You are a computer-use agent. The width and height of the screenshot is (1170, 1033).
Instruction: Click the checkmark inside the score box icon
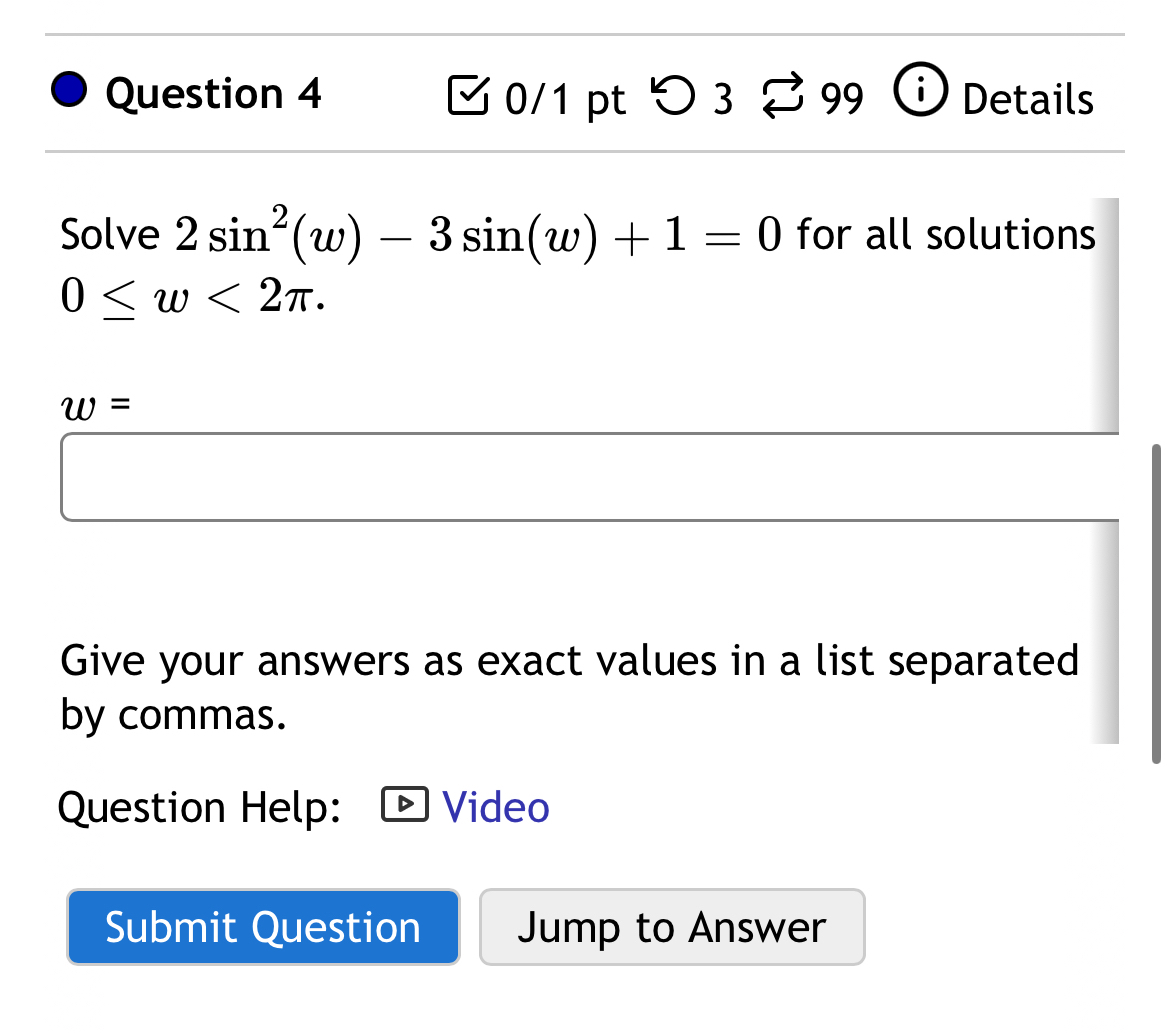(470, 95)
